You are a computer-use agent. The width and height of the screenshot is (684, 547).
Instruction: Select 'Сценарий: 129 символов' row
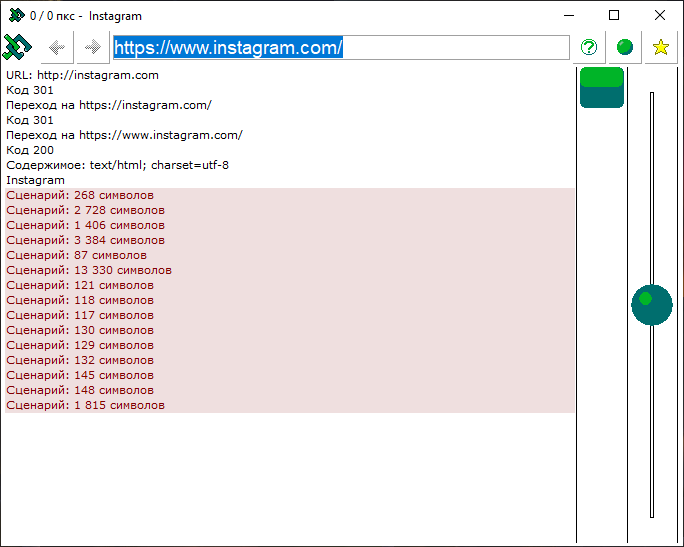[x=290, y=345]
